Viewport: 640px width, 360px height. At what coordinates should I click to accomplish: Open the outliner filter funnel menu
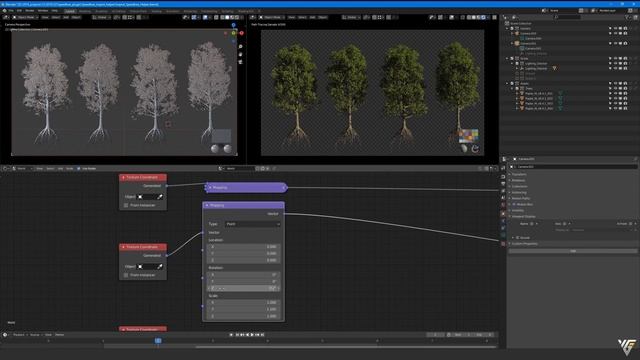click(627, 18)
